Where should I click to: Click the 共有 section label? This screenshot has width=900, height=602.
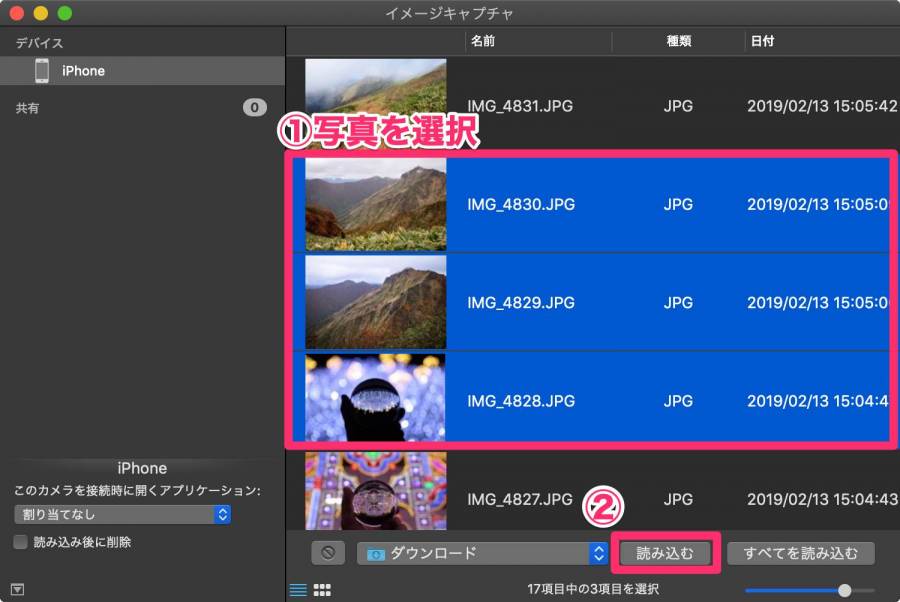pyautogui.click(x=27, y=108)
